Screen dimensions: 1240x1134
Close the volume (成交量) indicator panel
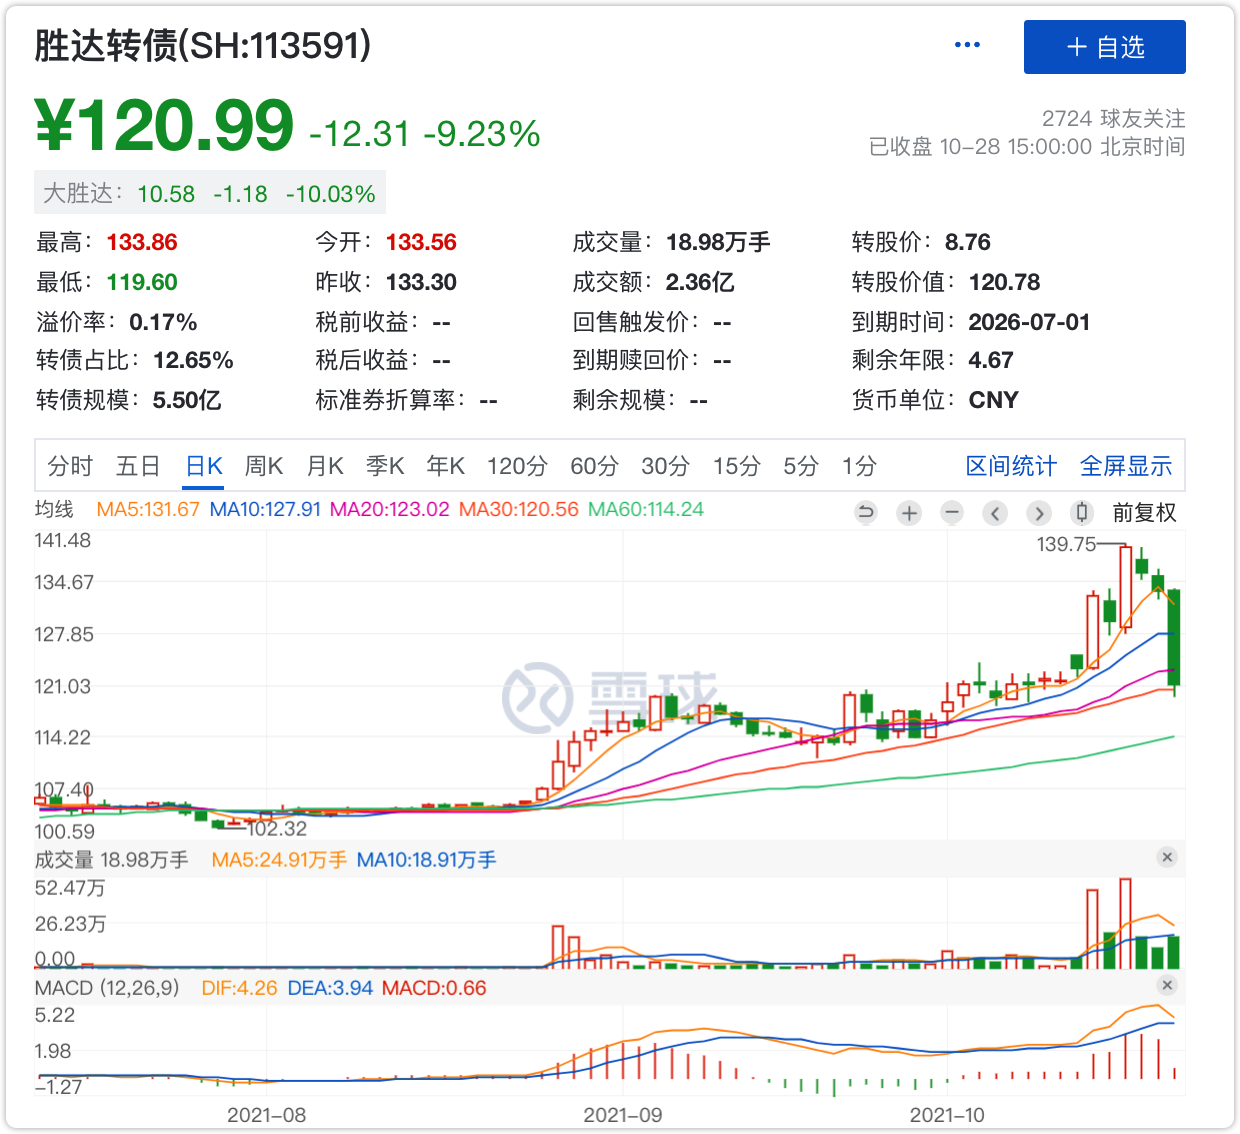(x=1166, y=857)
